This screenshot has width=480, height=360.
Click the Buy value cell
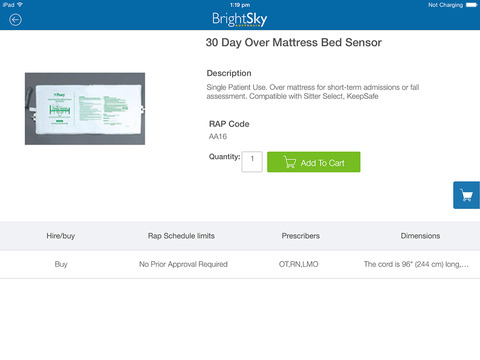(61, 264)
